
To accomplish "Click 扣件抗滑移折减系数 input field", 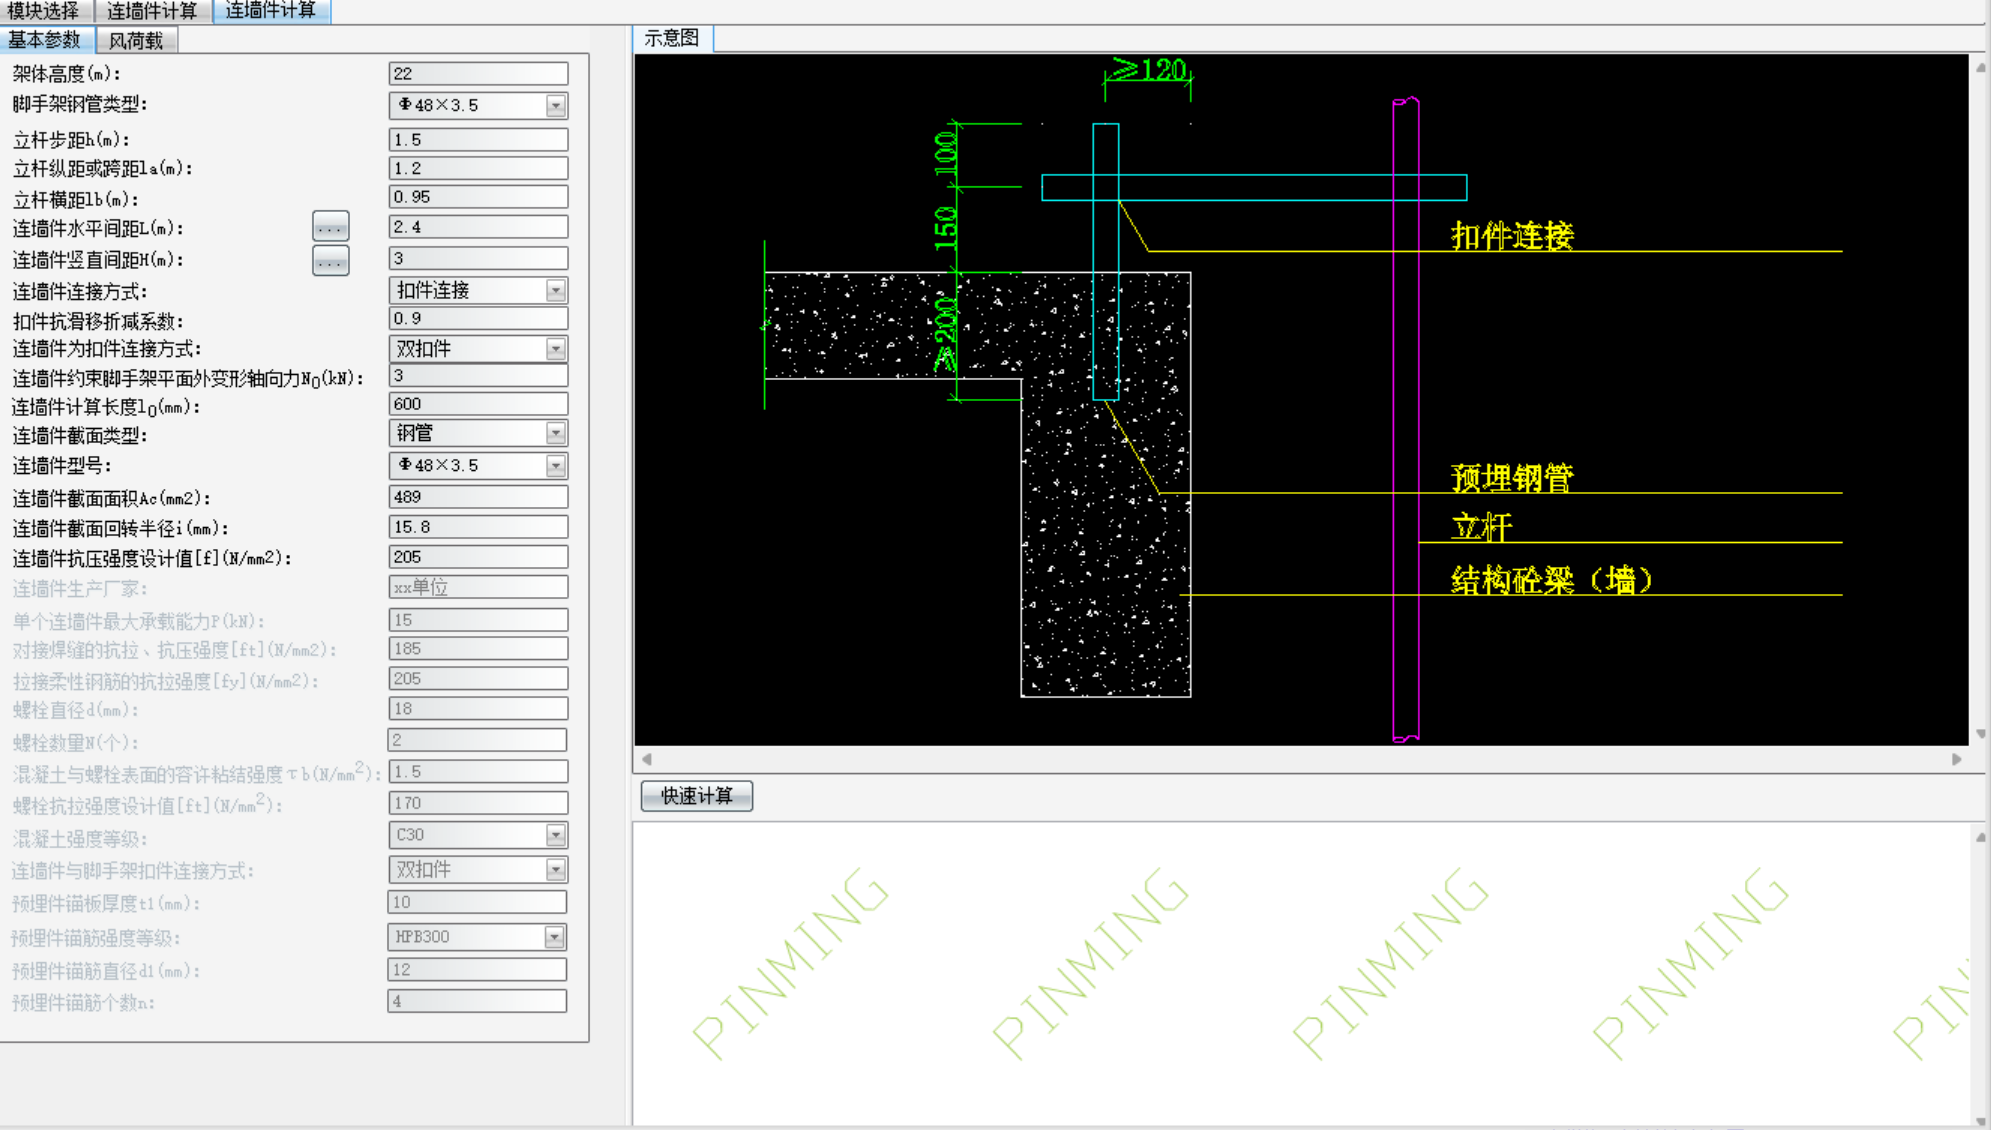I will (477, 319).
